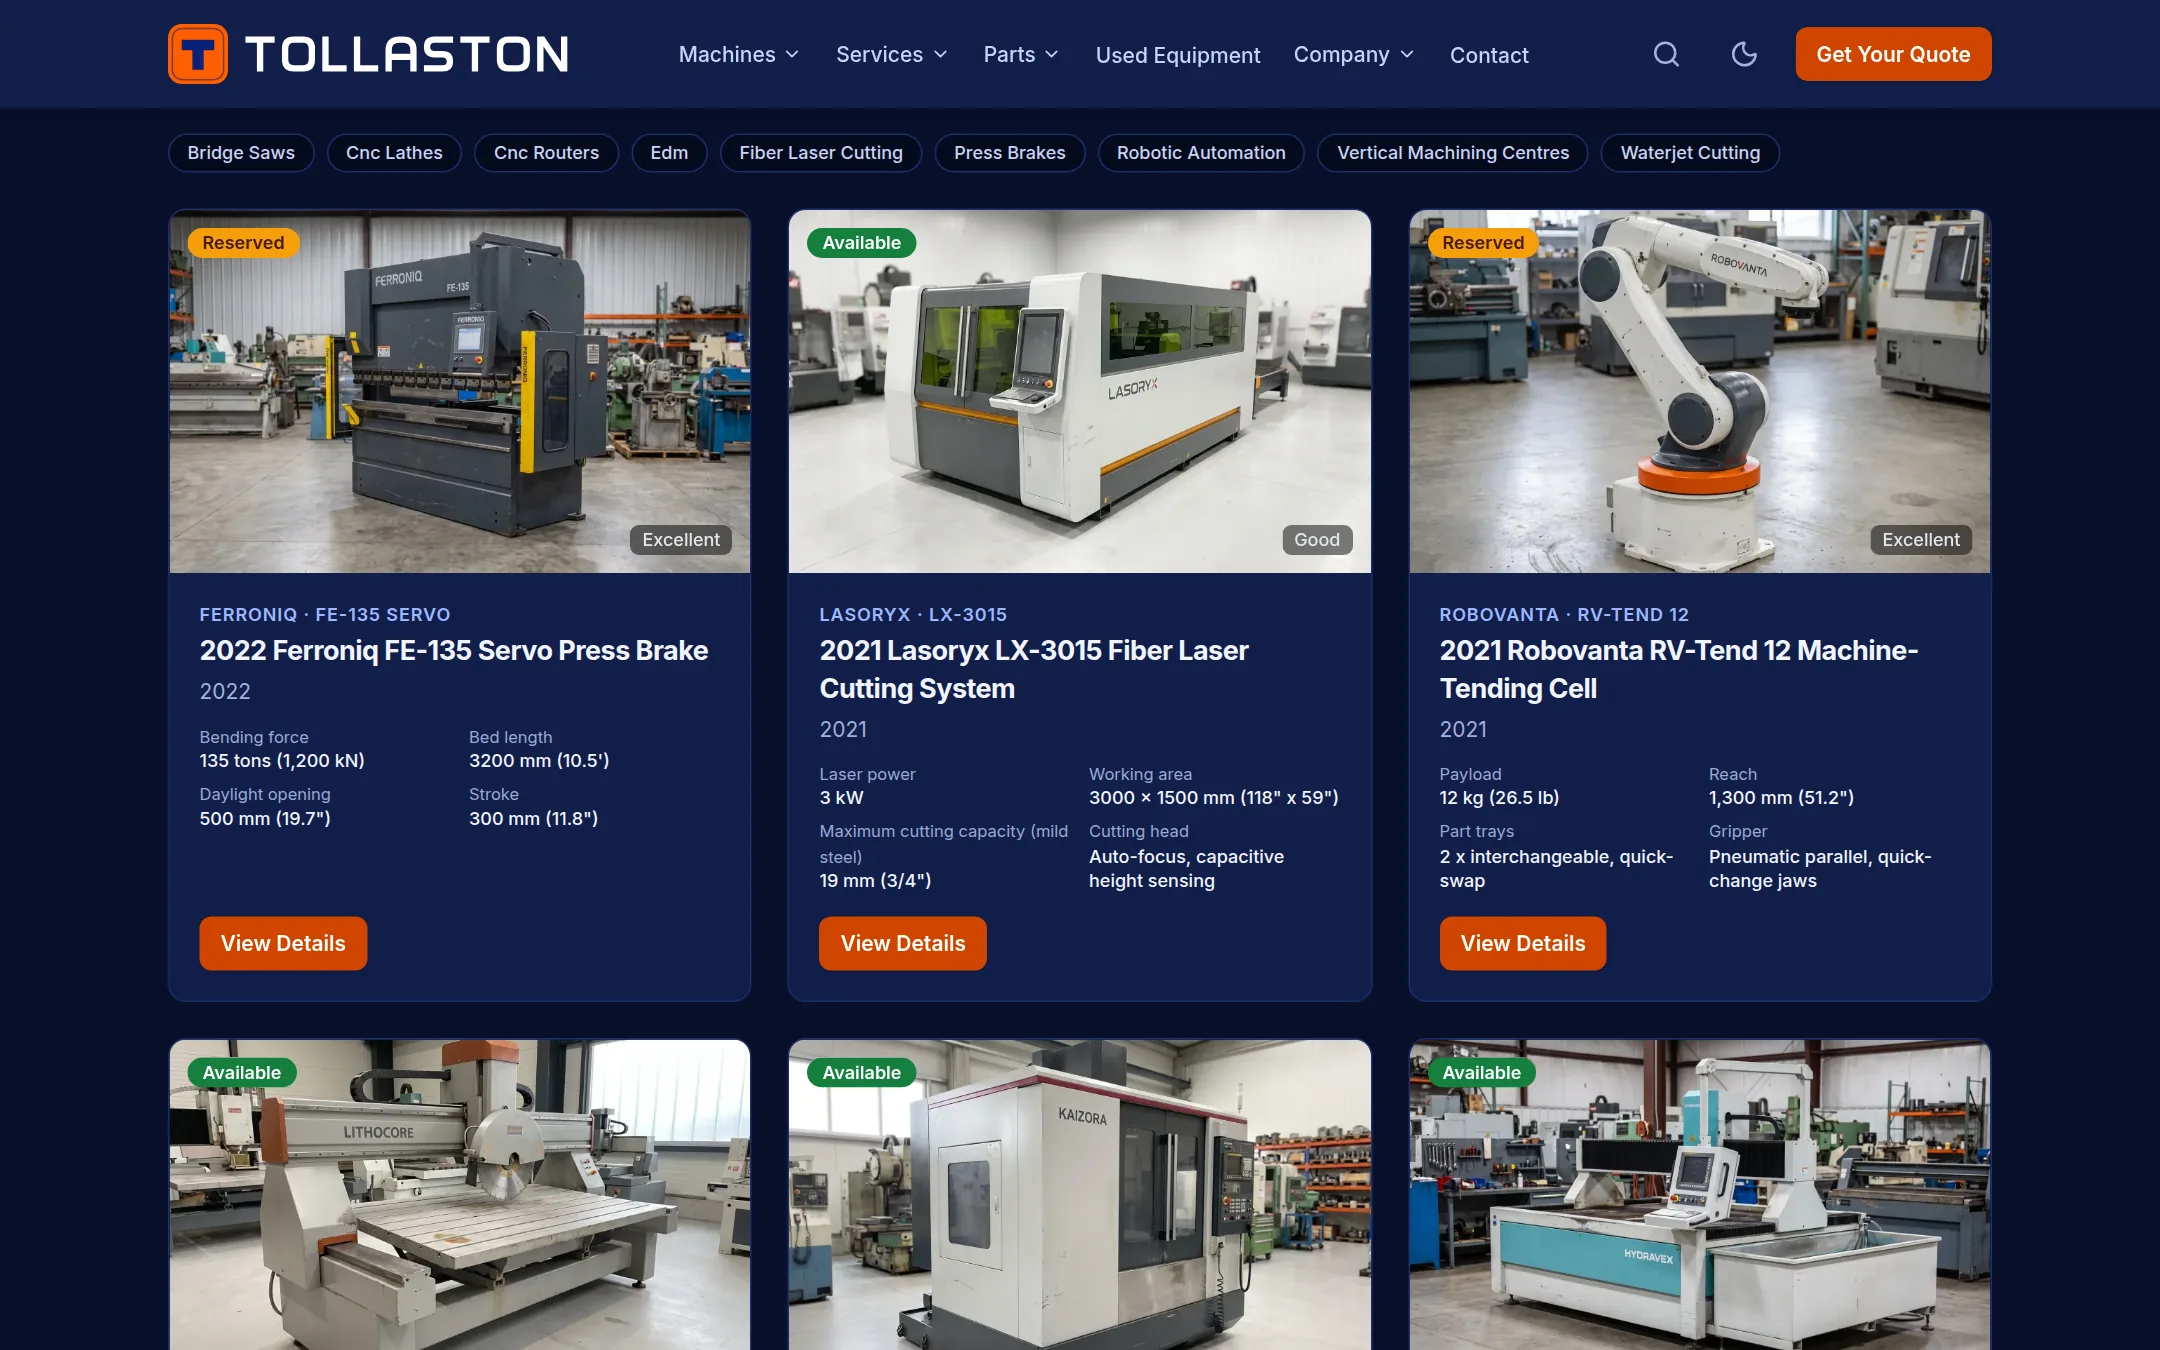Go to Used Equipment page
Image resolution: width=2160 pixels, height=1350 pixels.
pos(1178,55)
